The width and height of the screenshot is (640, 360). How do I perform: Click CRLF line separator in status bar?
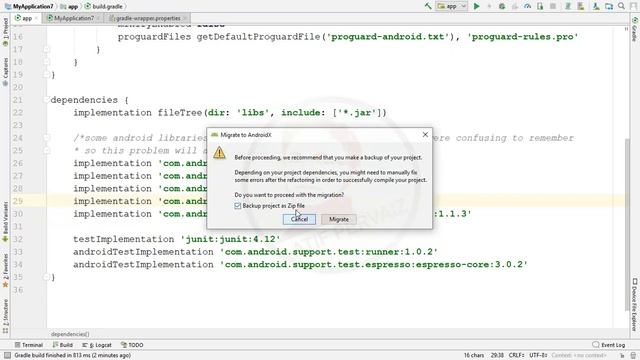pos(516,356)
